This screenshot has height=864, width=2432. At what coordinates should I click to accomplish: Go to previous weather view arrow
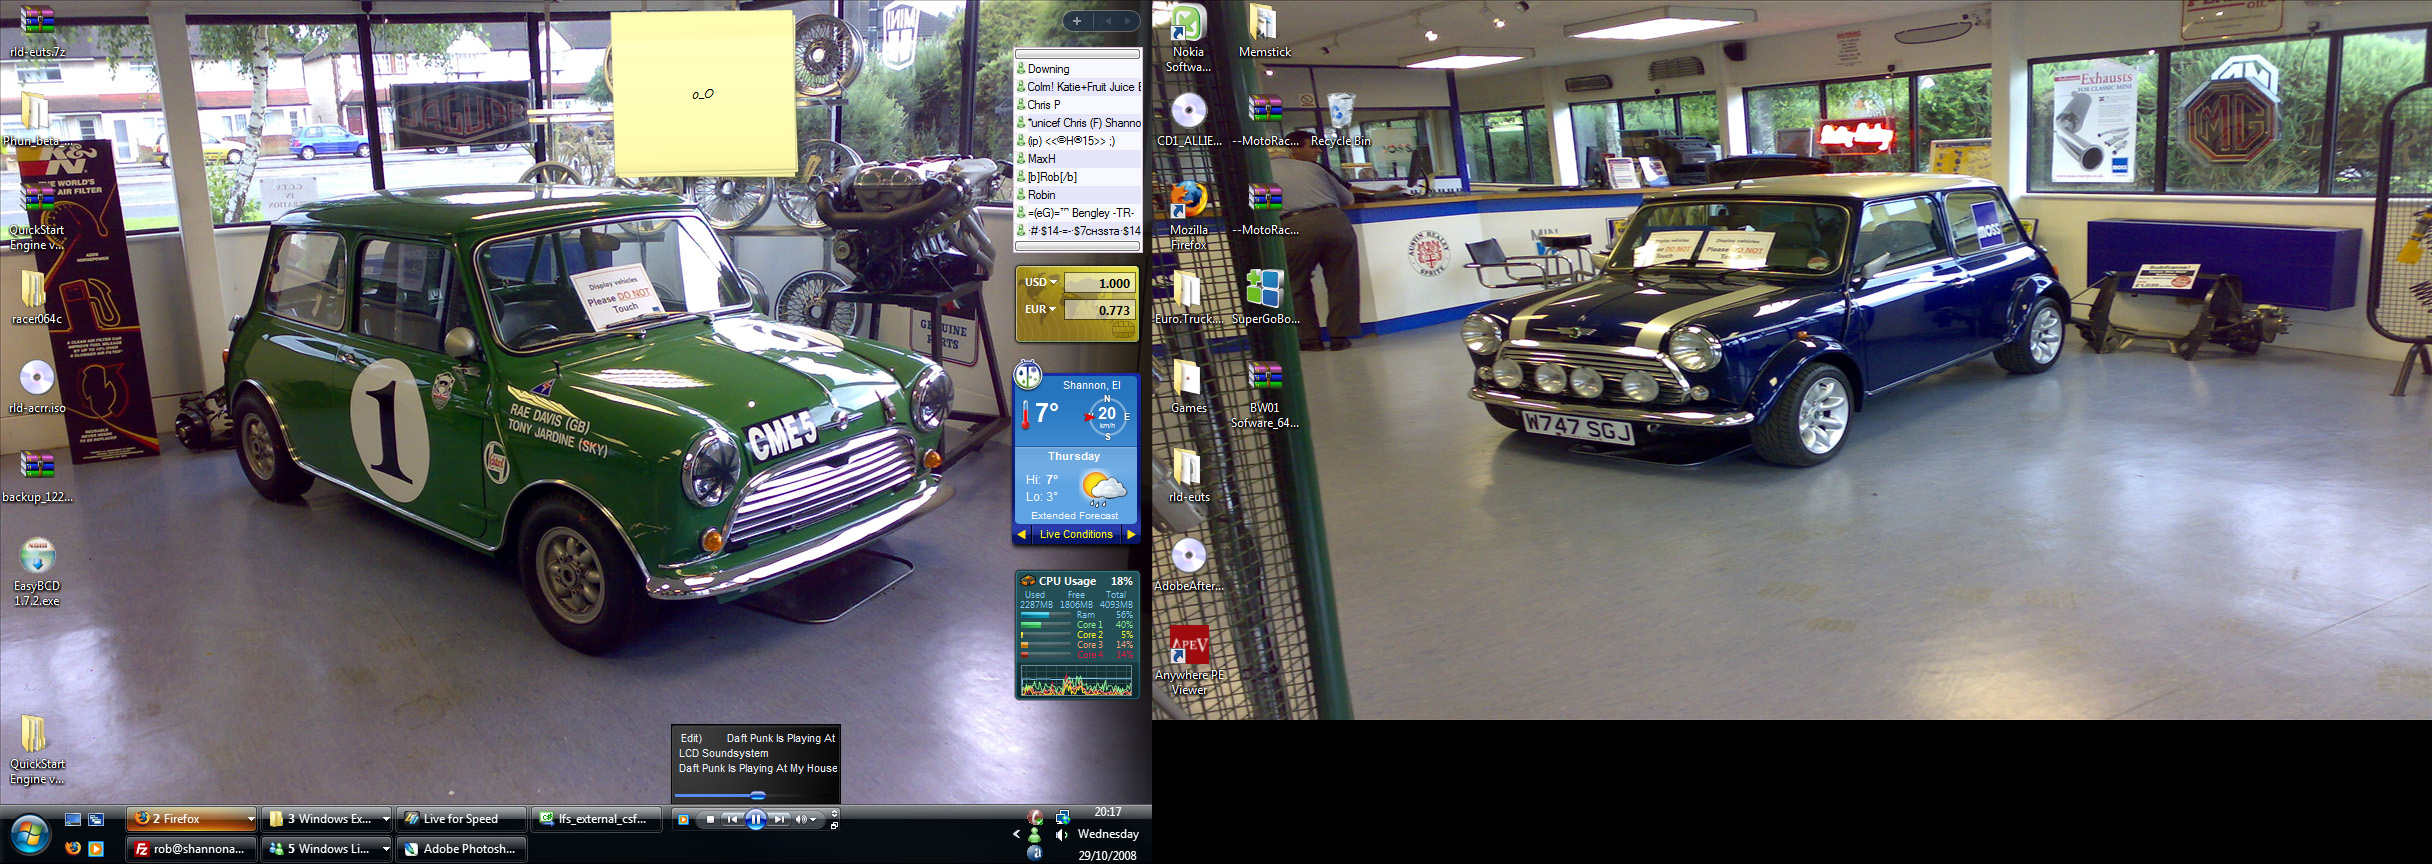pyautogui.click(x=1022, y=534)
